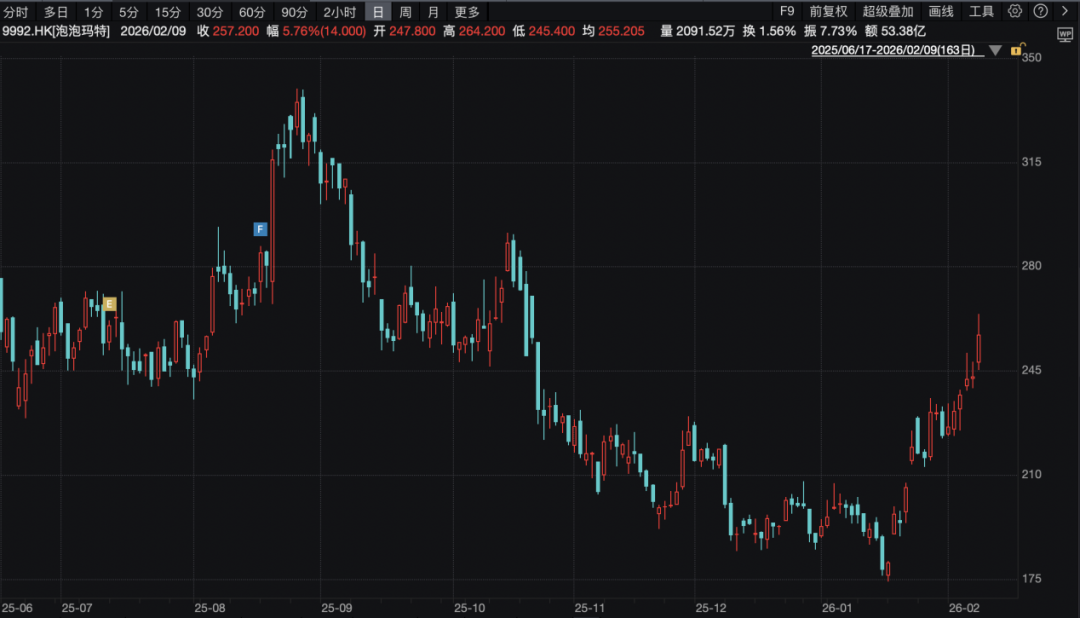Select the 30分 interval tab
This screenshot has width=1080, height=618.
209,12
